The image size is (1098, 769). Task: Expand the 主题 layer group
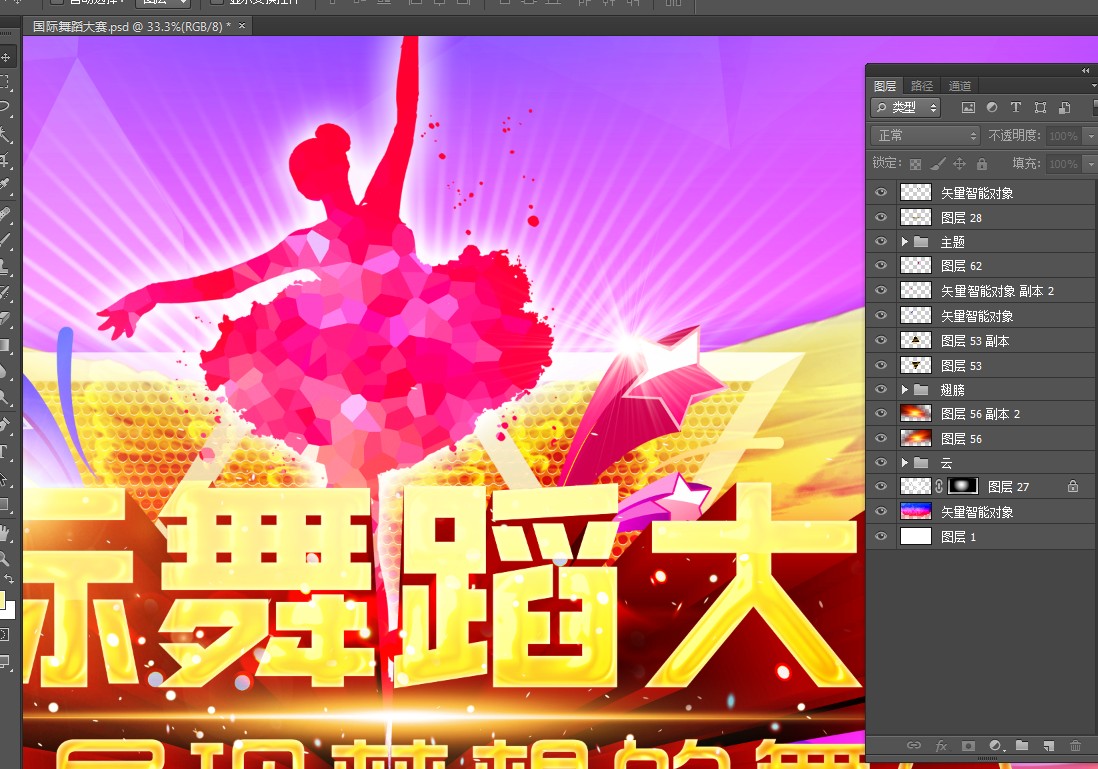tap(905, 242)
